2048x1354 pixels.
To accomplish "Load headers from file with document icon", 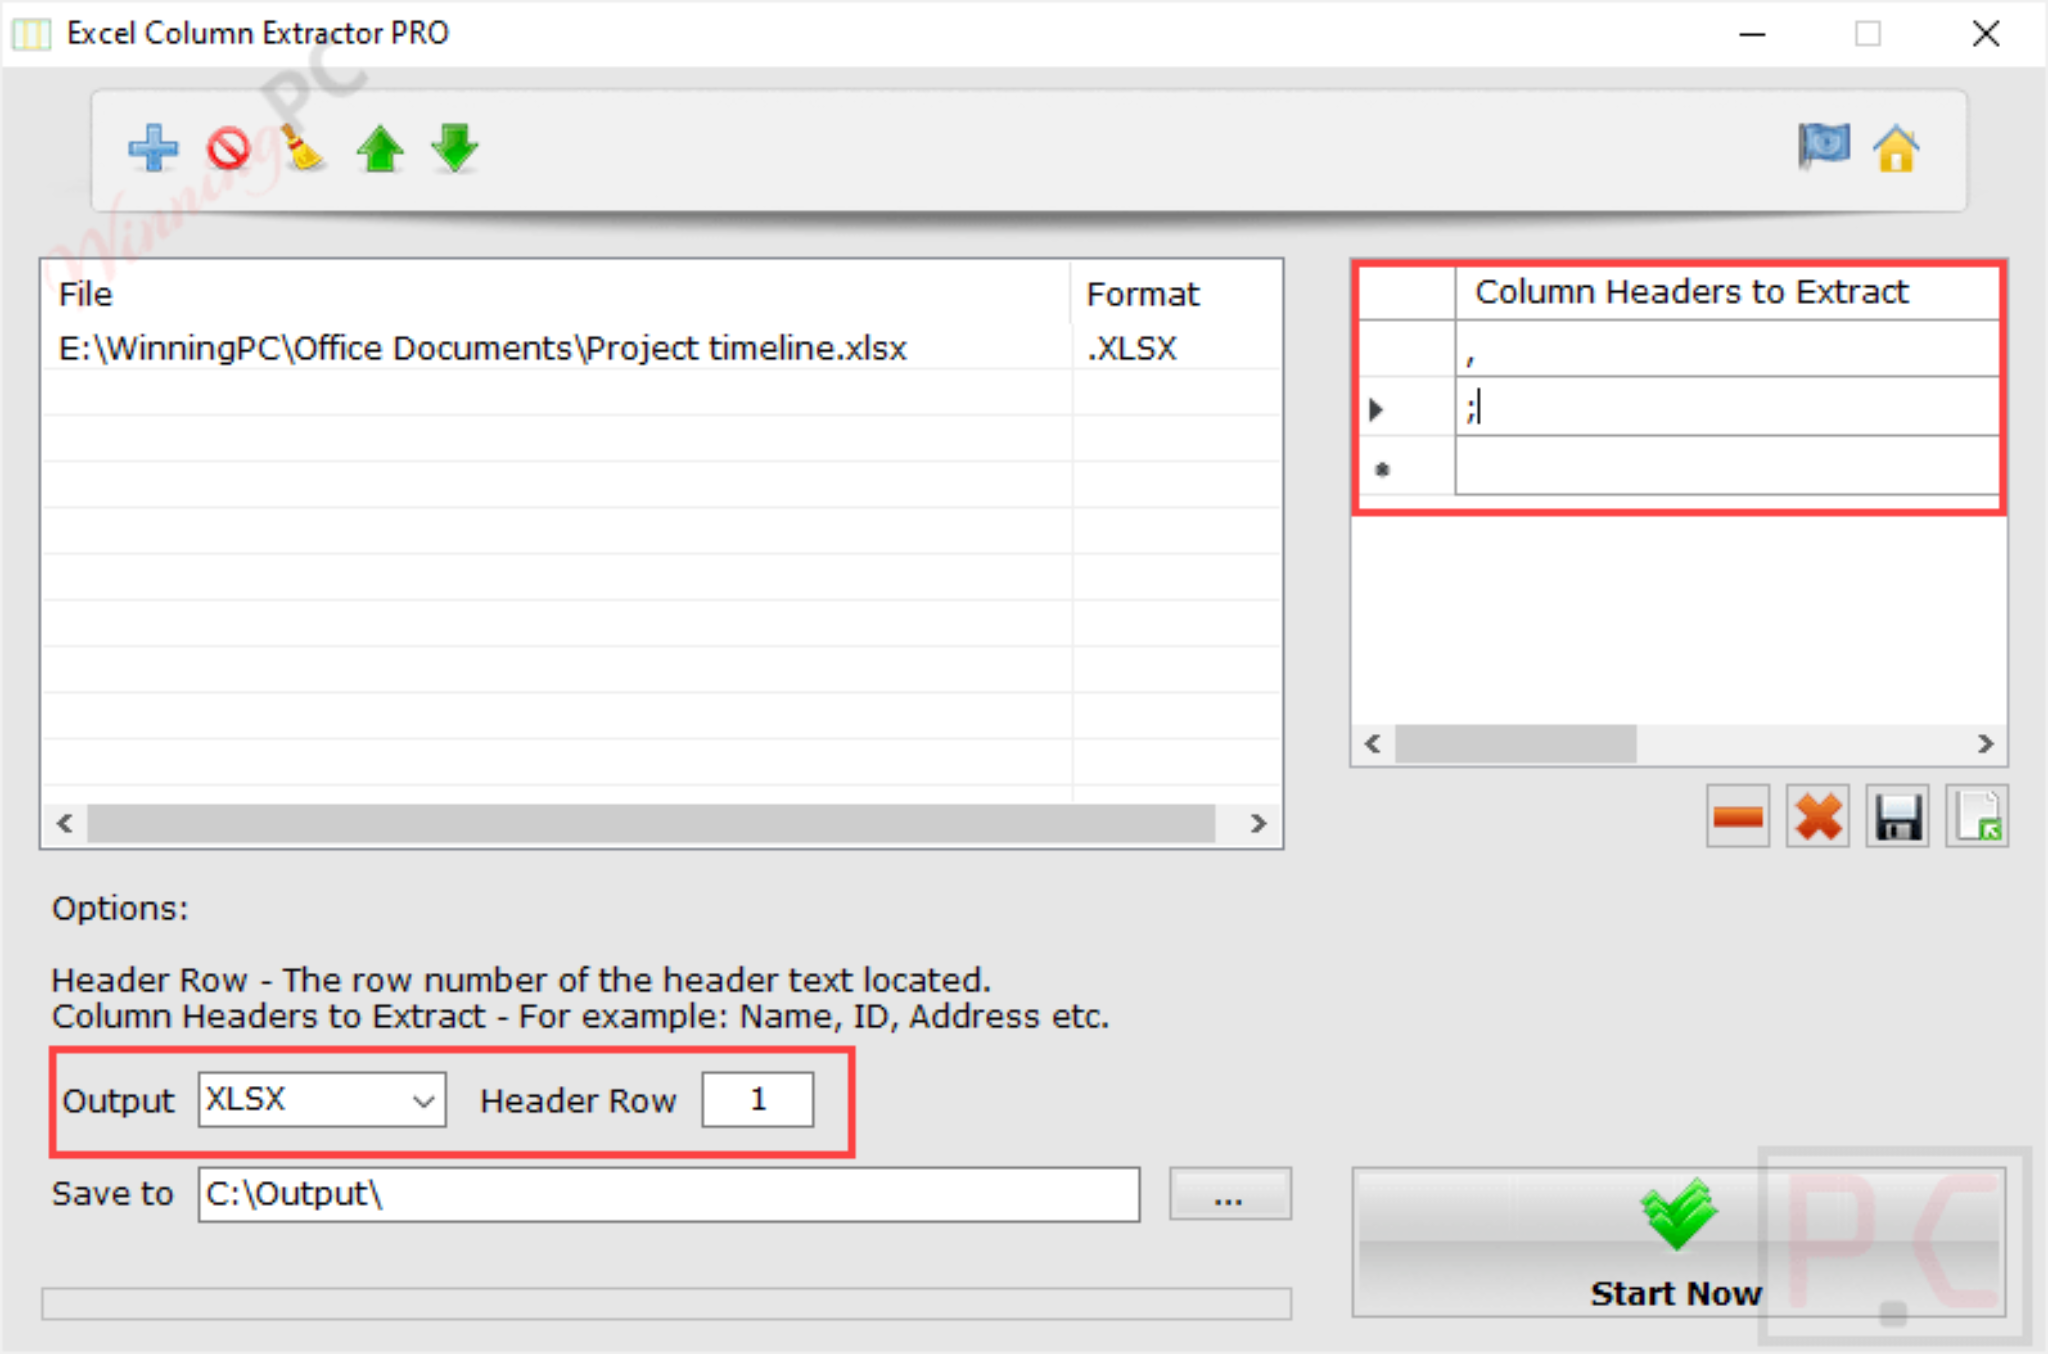I will point(1977,817).
